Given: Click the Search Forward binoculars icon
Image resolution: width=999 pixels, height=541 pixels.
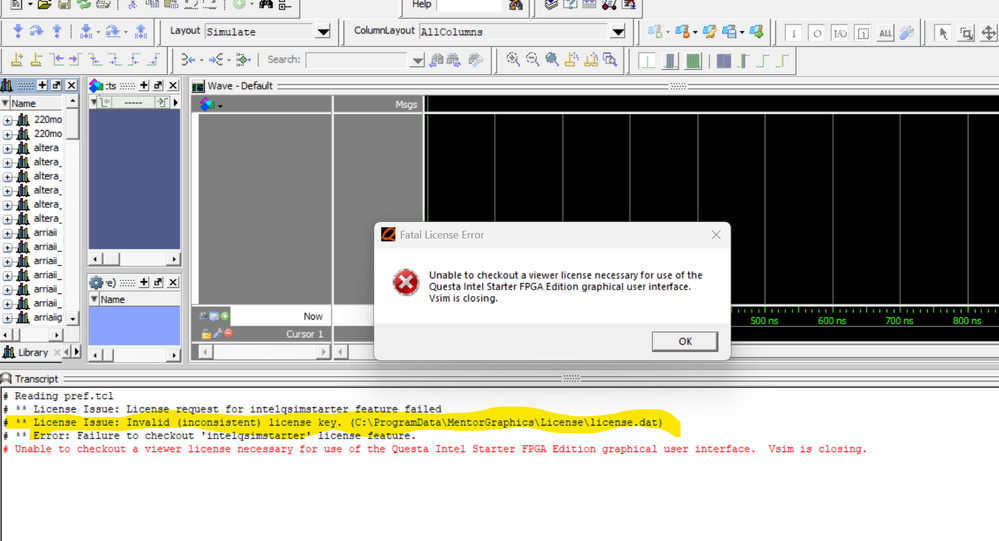Looking at the screenshot, I should 454,60.
